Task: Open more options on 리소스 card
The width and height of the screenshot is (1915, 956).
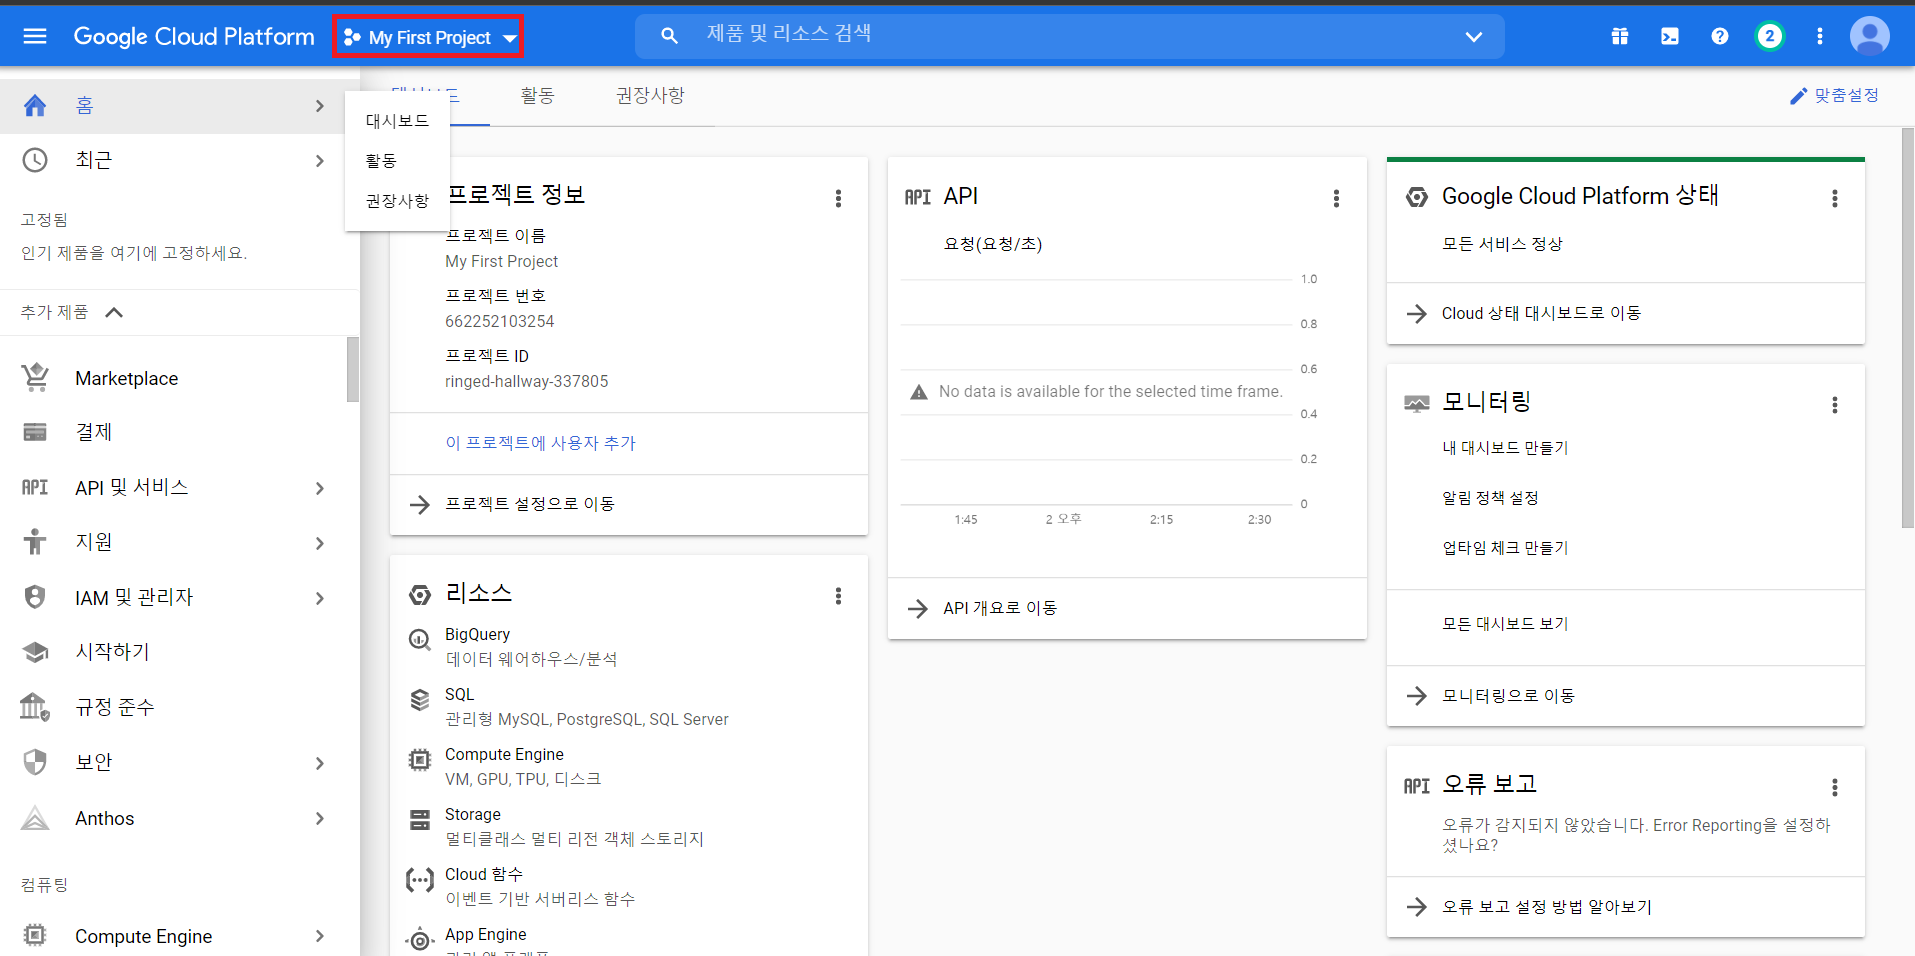Action: [x=838, y=596]
